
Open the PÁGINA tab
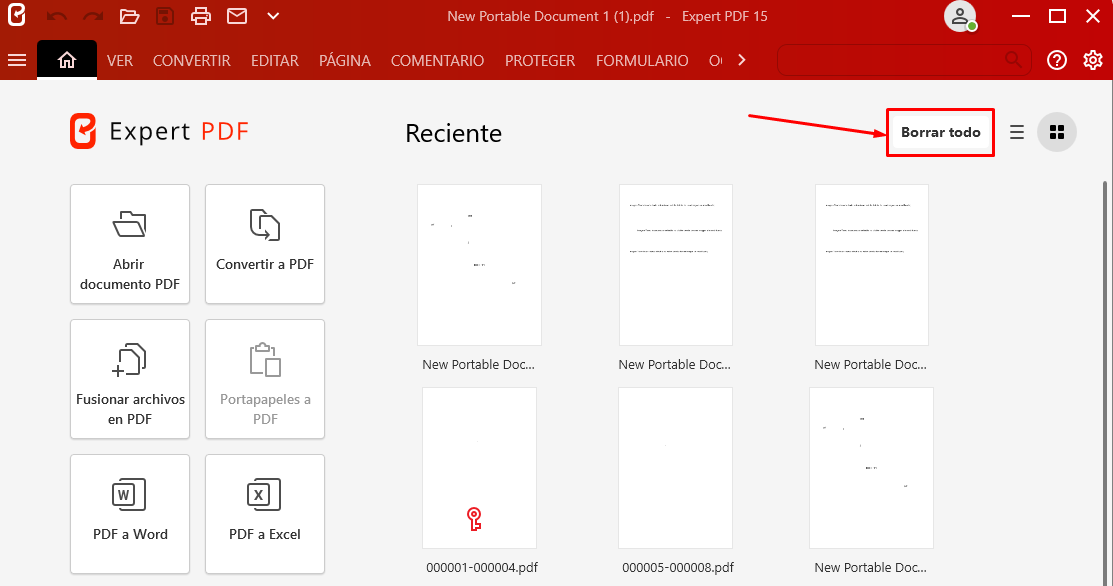pyautogui.click(x=345, y=61)
